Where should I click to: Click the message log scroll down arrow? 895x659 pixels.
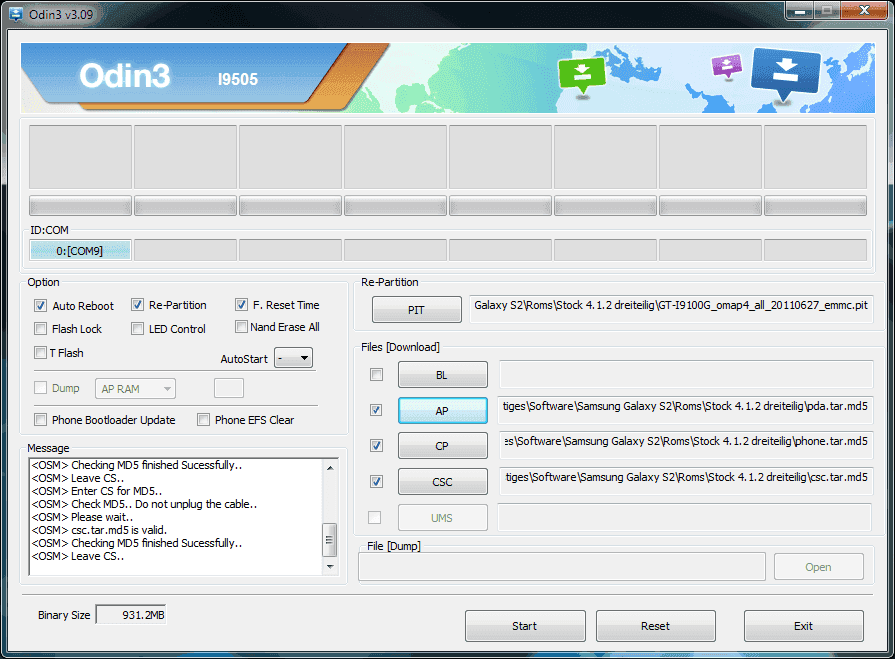coord(330,567)
